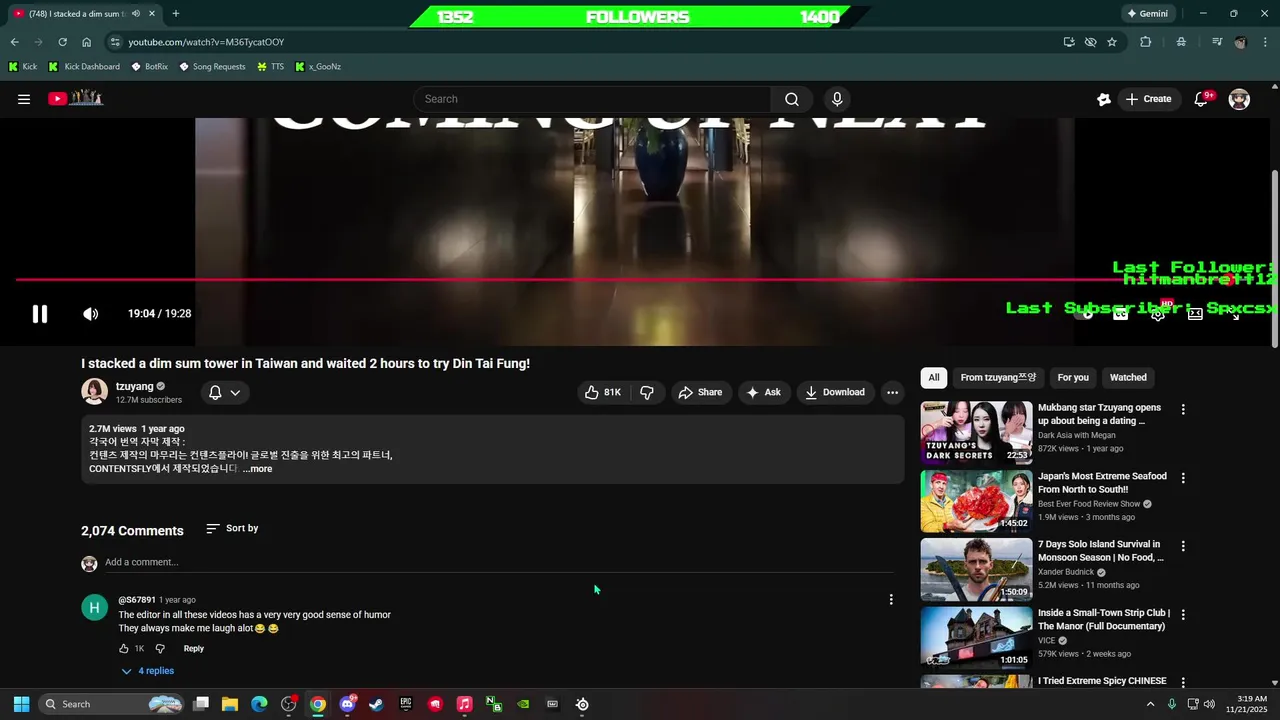Open the Sort by comments menu
The height and width of the screenshot is (720, 1280).
tap(232, 528)
